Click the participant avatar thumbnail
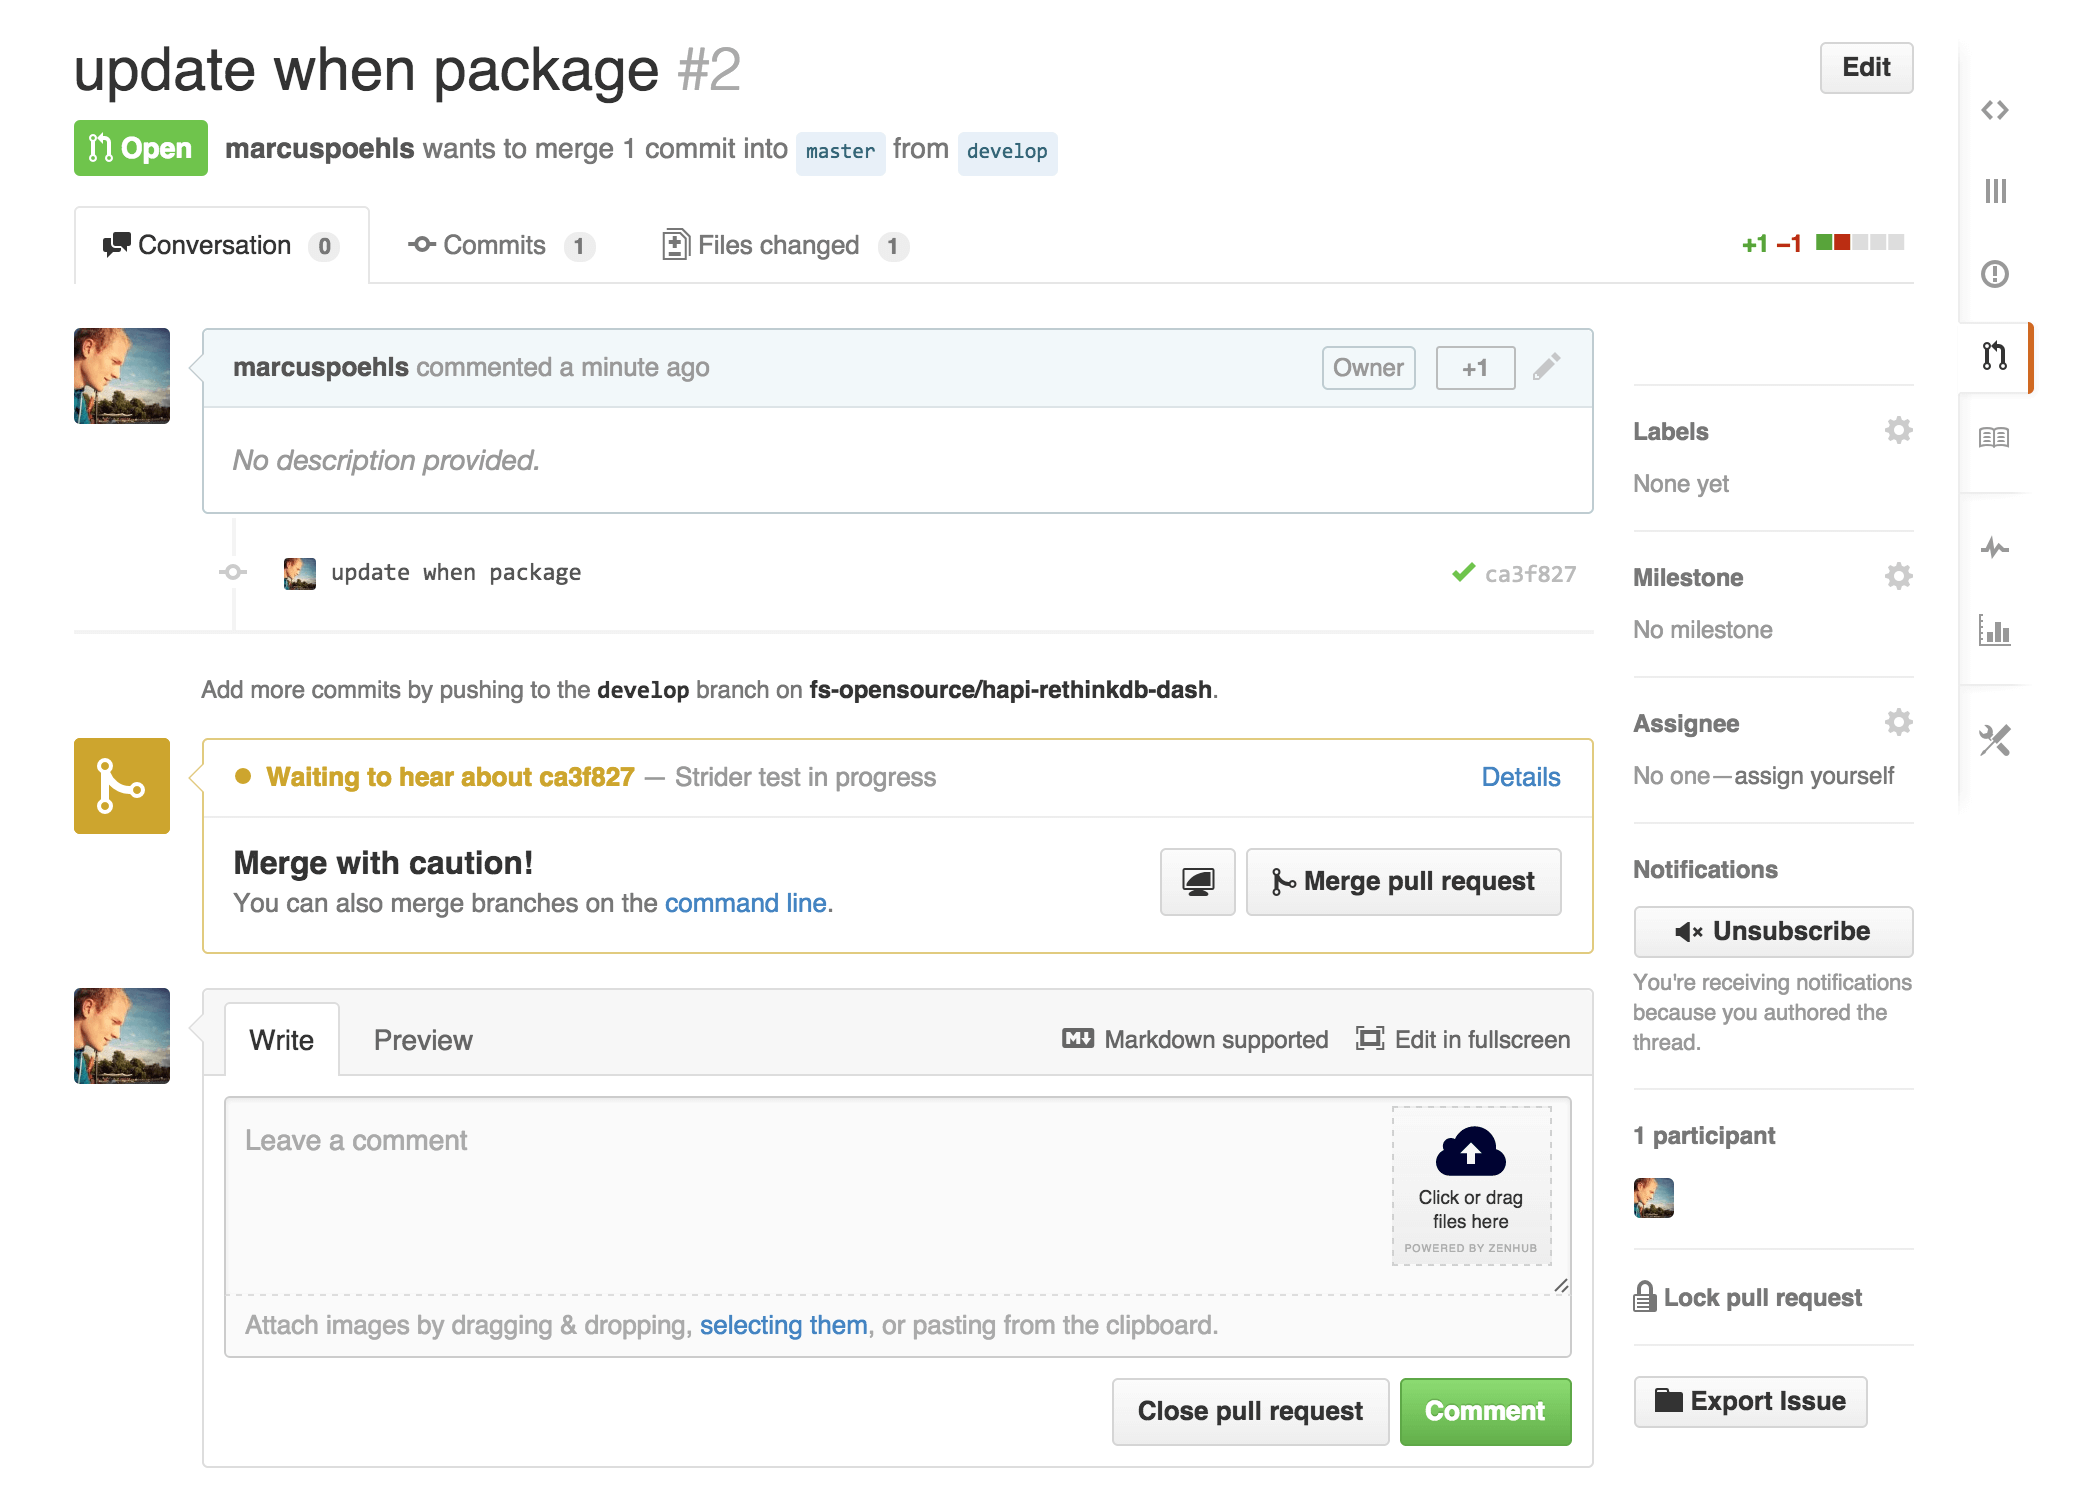This screenshot has height=1506, width=2098. coord(1654,1198)
